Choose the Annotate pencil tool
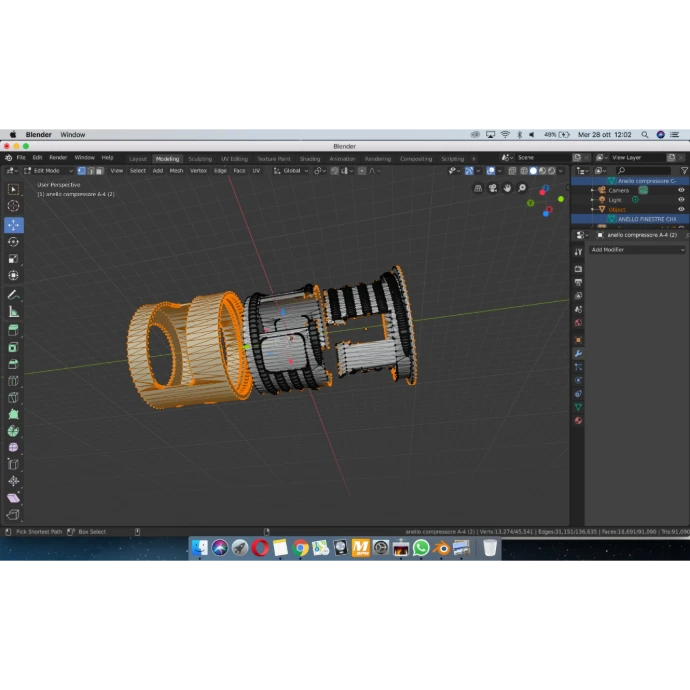Image resolution: width=690 pixels, height=690 pixels. 13,295
